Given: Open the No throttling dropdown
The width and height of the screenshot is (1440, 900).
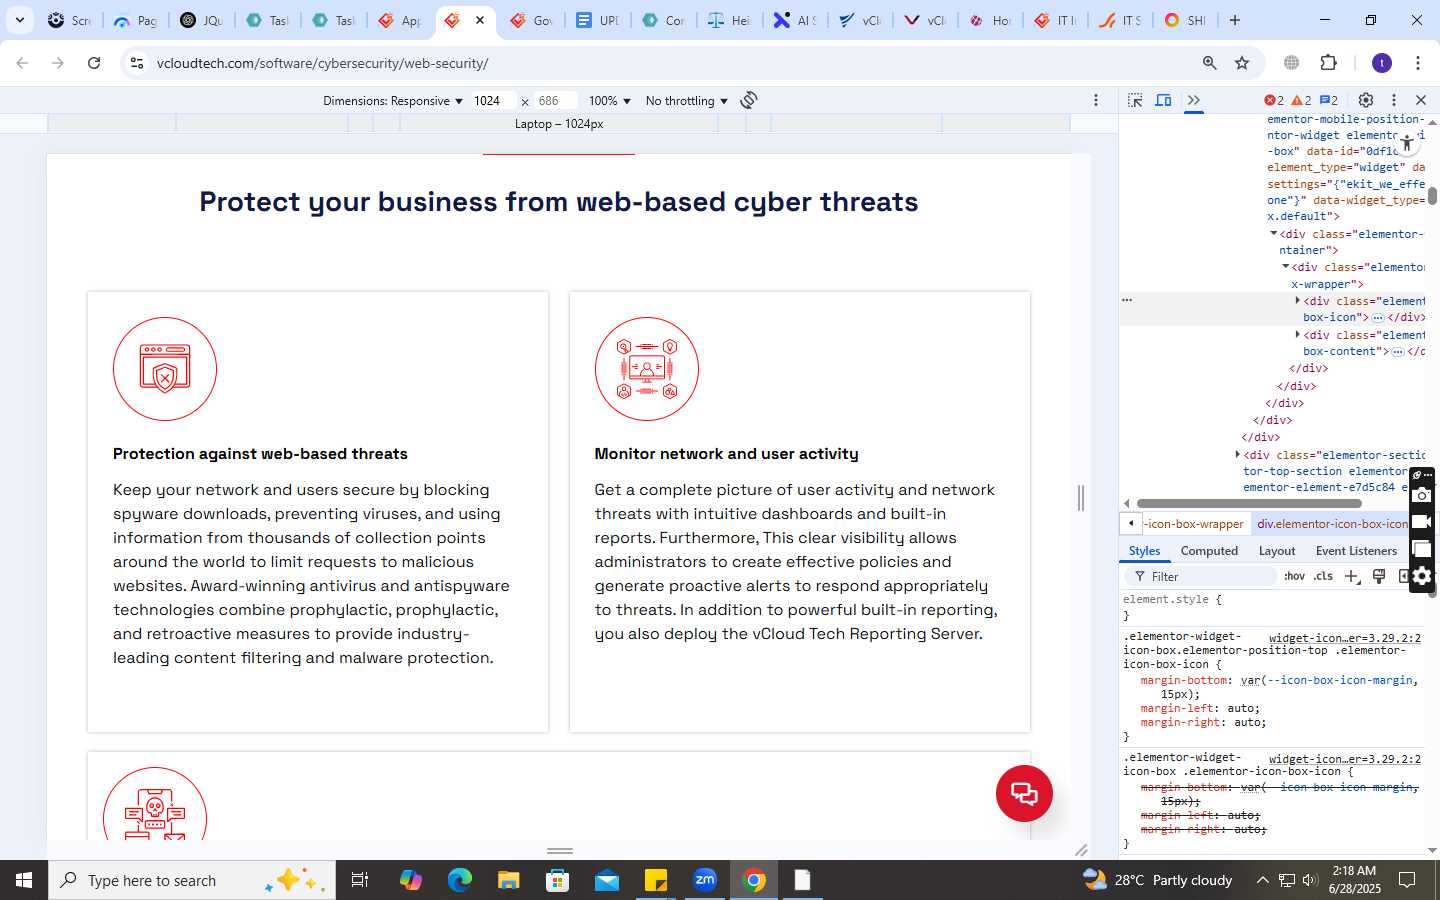Looking at the screenshot, I should click(x=687, y=101).
